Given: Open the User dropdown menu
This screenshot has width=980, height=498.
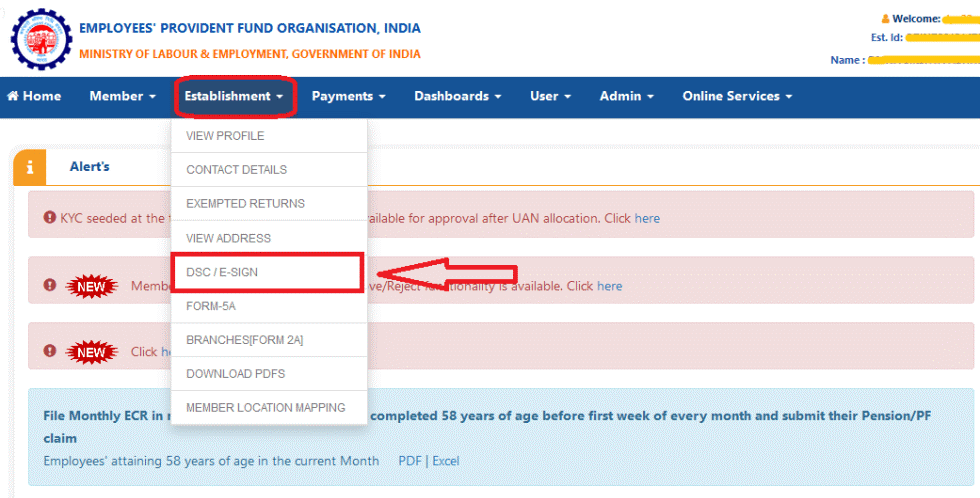Looking at the screenshot, I should [551, 96].
